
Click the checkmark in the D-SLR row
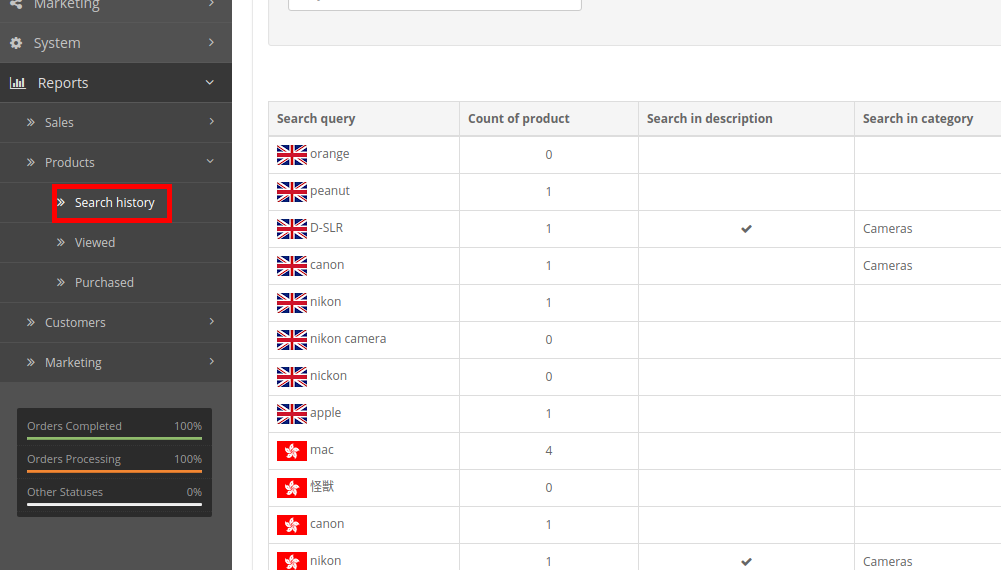tap(746, 229)
